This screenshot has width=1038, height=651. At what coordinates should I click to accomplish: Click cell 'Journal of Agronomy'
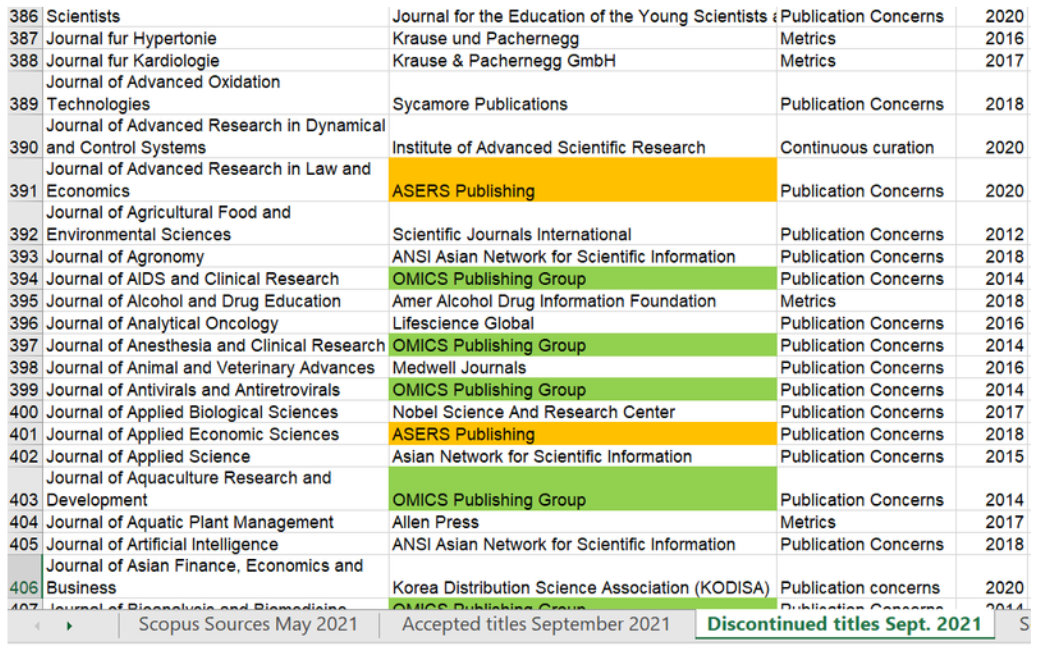tap(216, 256)
